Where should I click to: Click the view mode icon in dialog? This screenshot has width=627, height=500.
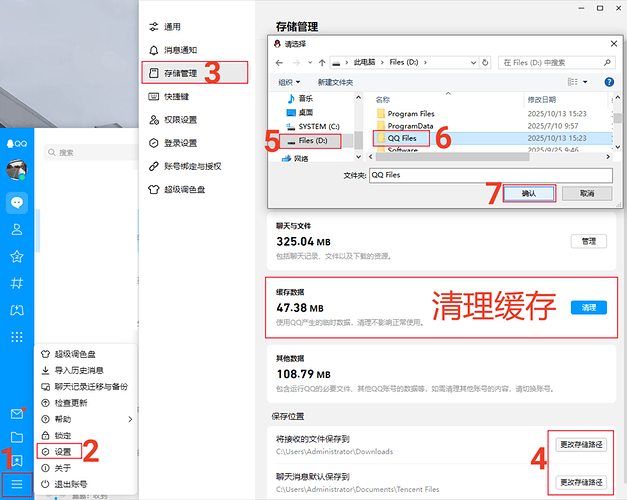click(x=573, y=82)
